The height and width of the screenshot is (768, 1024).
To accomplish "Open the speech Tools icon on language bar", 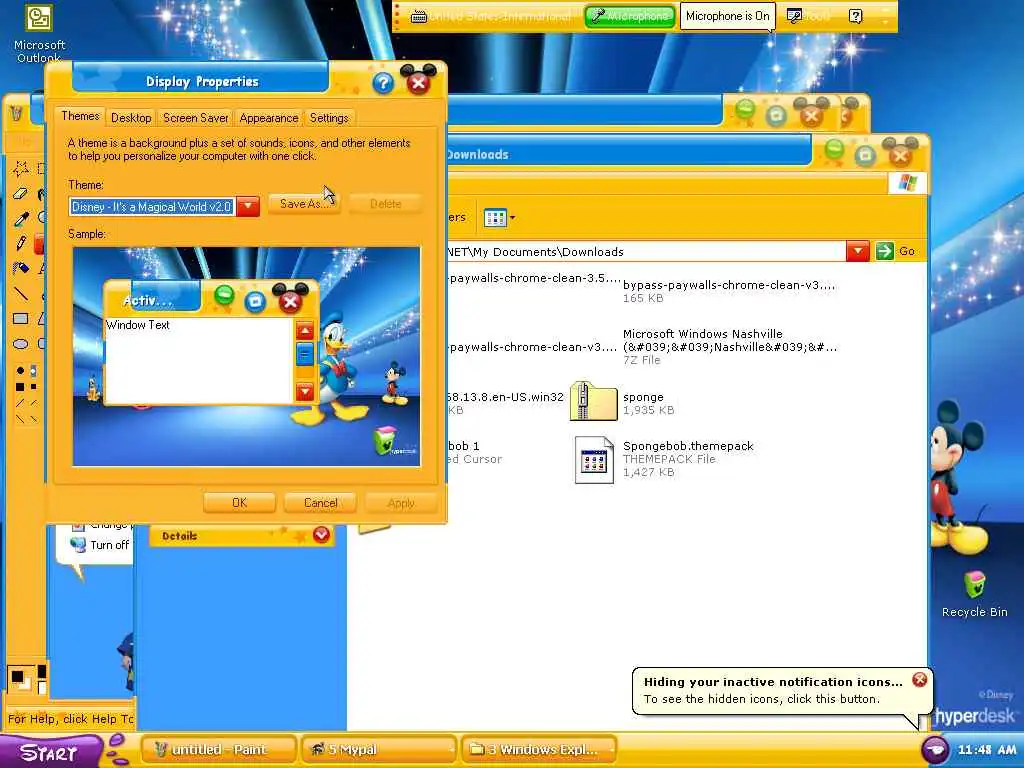I will click(794, 16).
